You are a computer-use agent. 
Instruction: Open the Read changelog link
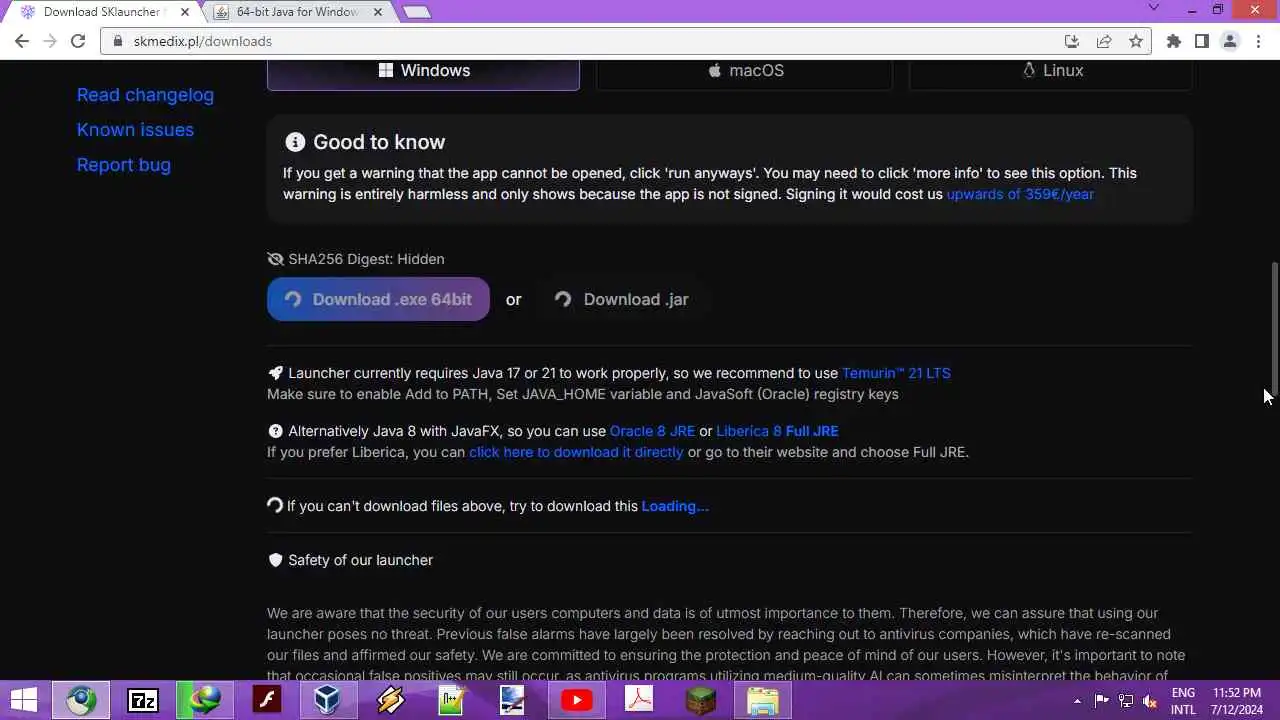[145, 95]
